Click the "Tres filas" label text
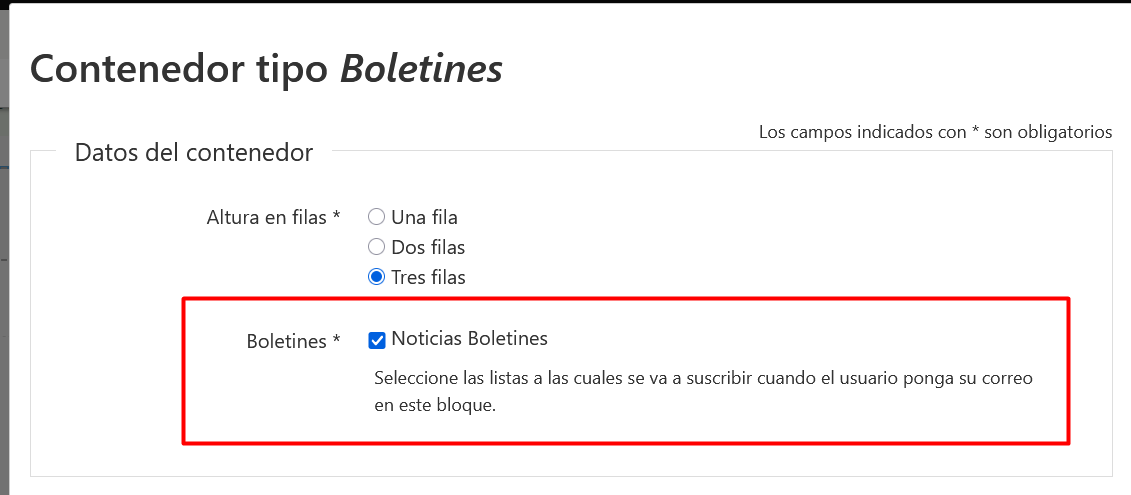This screenshot has width=1131, height=495. (x=428, y=277)
